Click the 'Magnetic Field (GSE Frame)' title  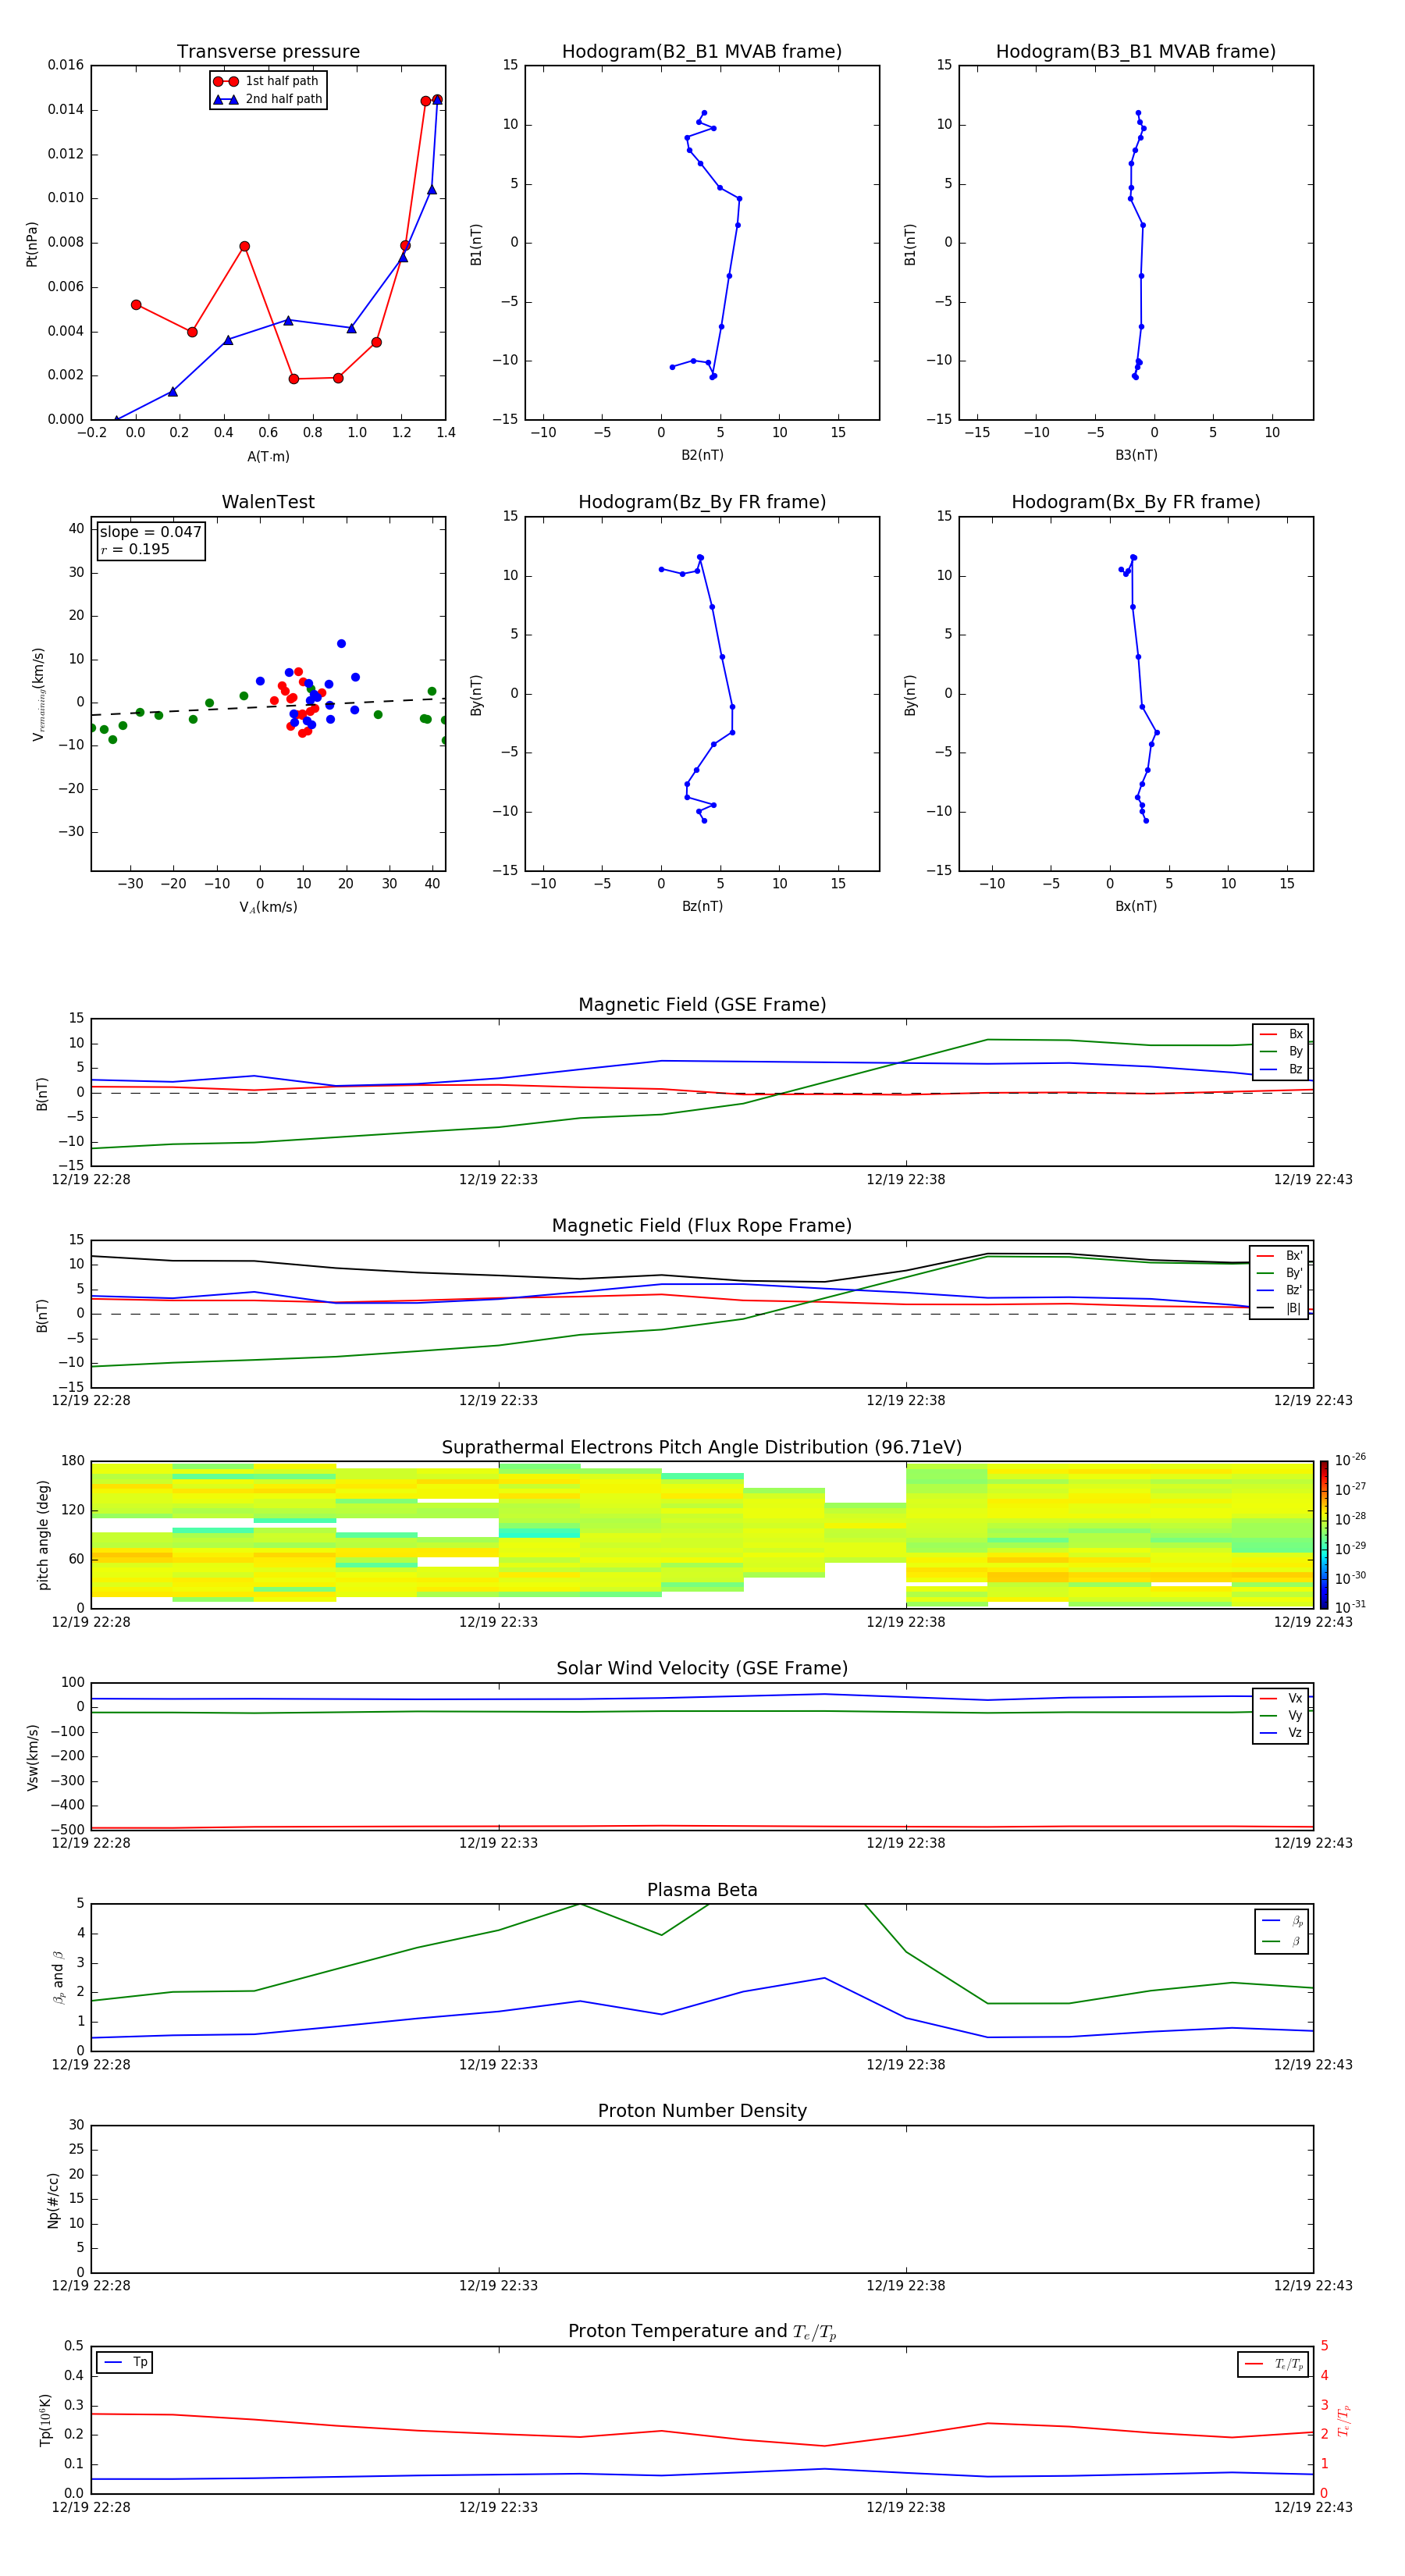[702, 1005]
